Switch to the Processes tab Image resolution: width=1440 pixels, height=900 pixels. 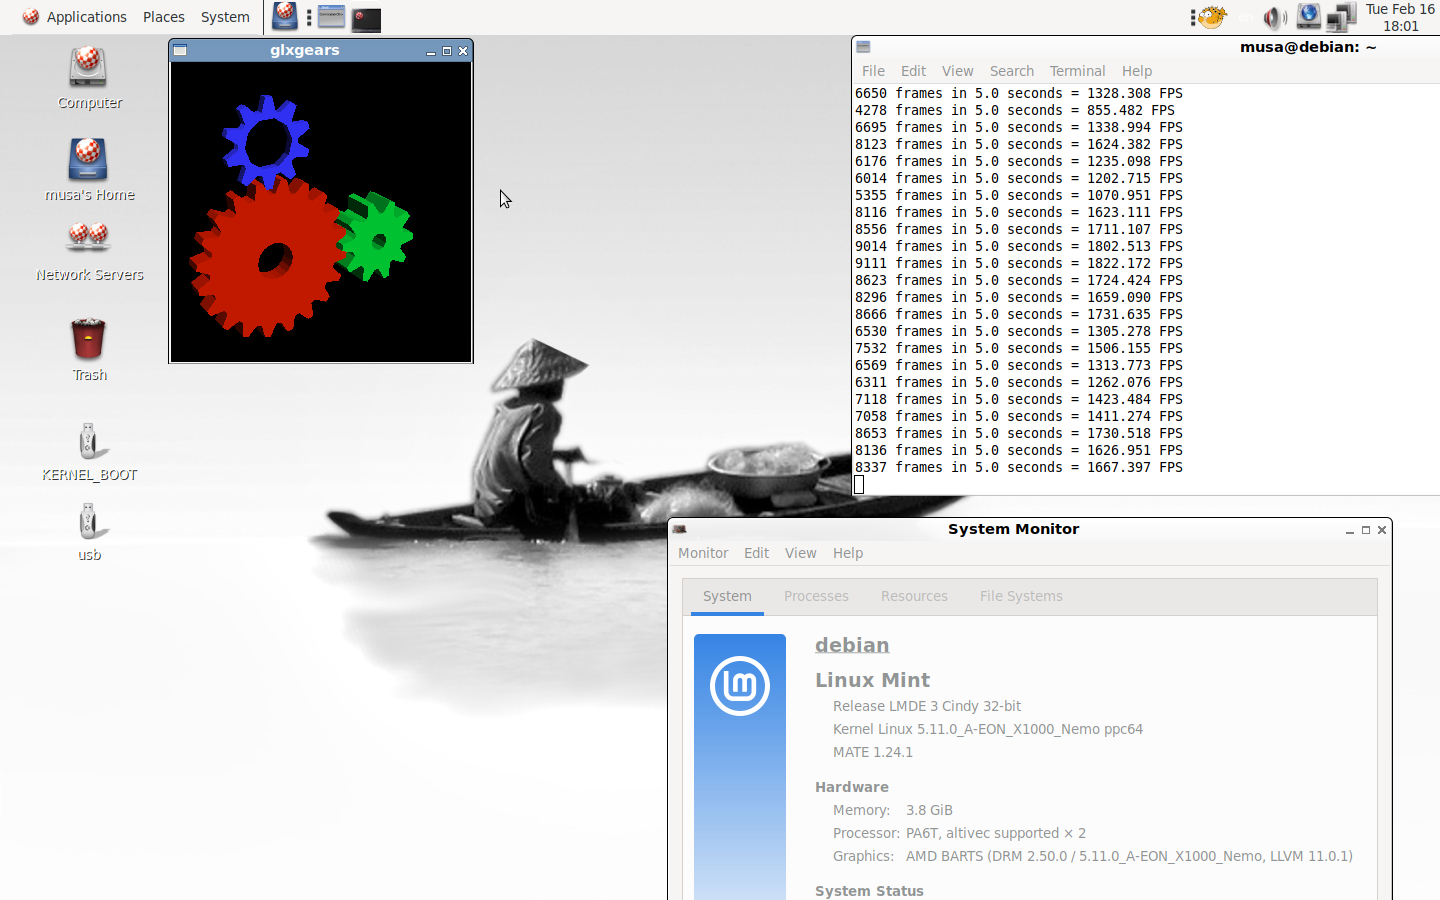point(816,596)
